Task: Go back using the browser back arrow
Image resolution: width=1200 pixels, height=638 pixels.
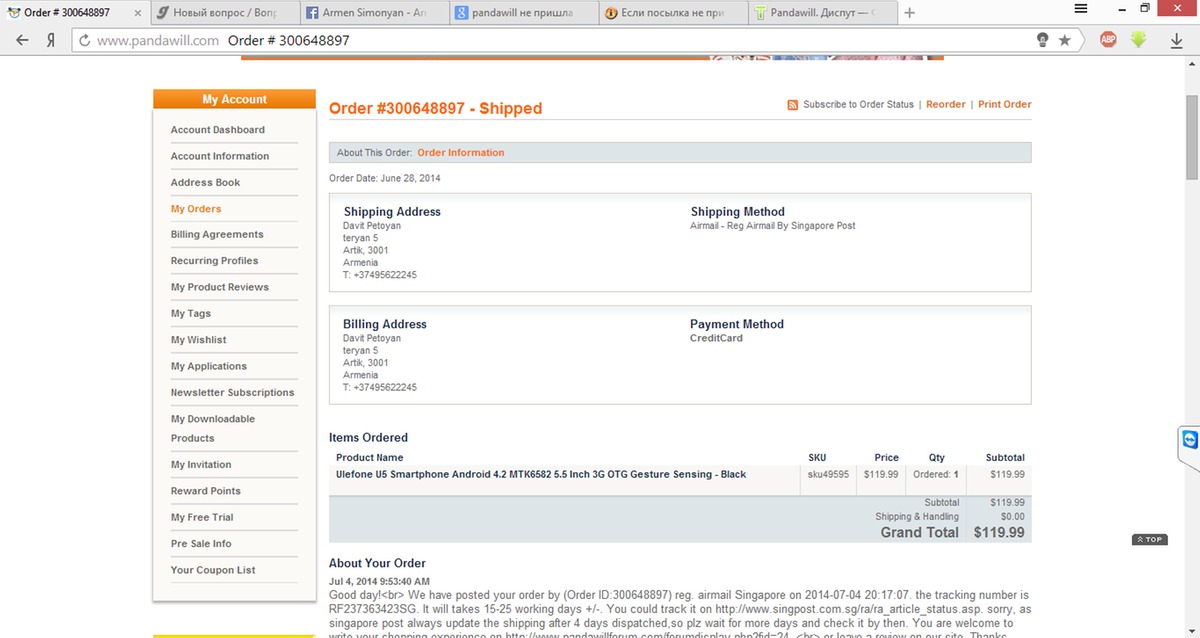Action: 21,41
